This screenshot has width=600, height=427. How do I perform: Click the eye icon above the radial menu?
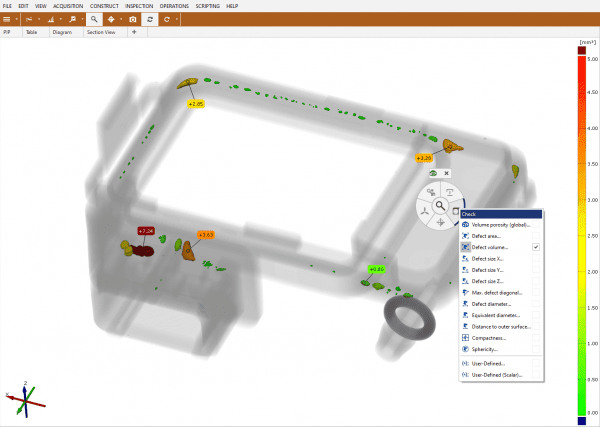pos(433,173)
